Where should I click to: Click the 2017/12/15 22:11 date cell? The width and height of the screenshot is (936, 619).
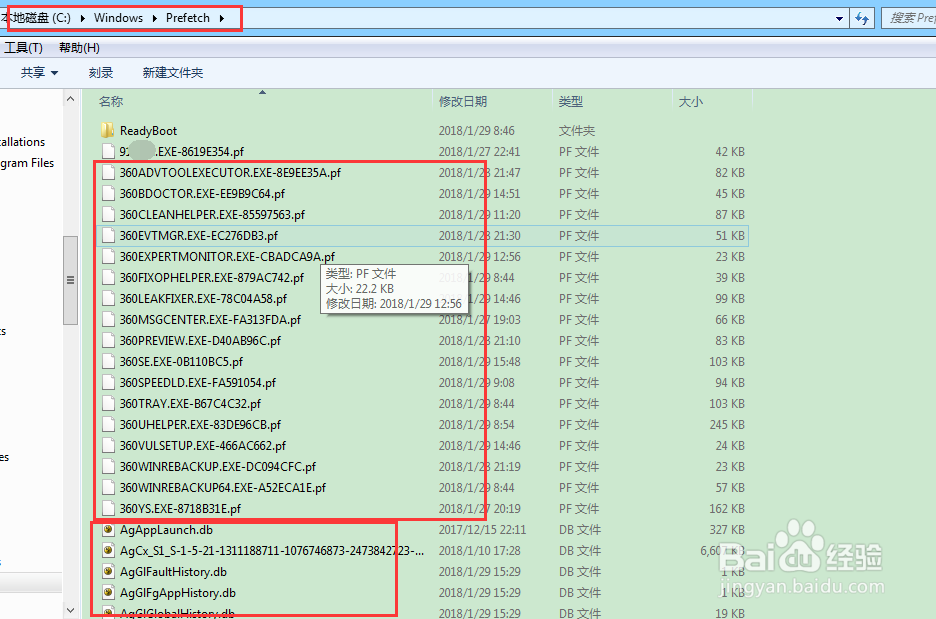482,529
